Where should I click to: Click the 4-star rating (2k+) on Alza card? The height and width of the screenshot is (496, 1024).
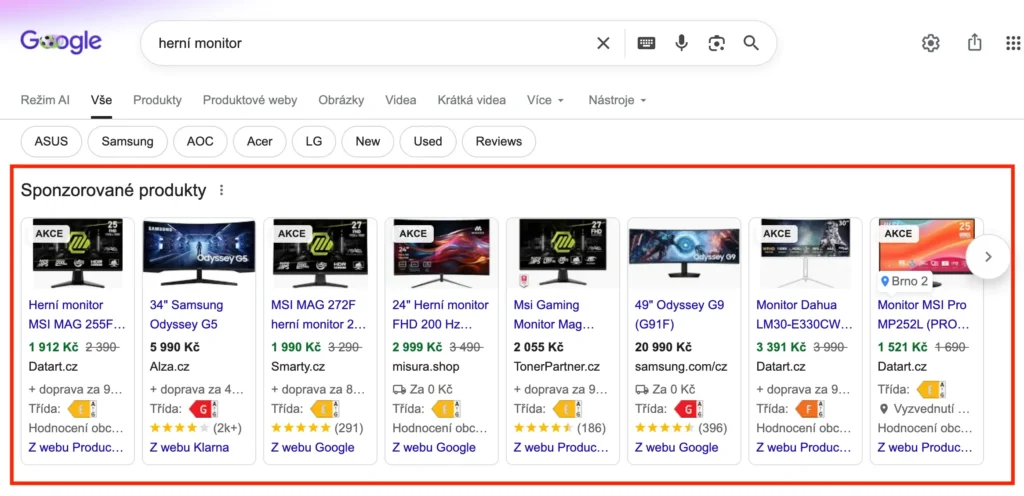tap(195, 429)
